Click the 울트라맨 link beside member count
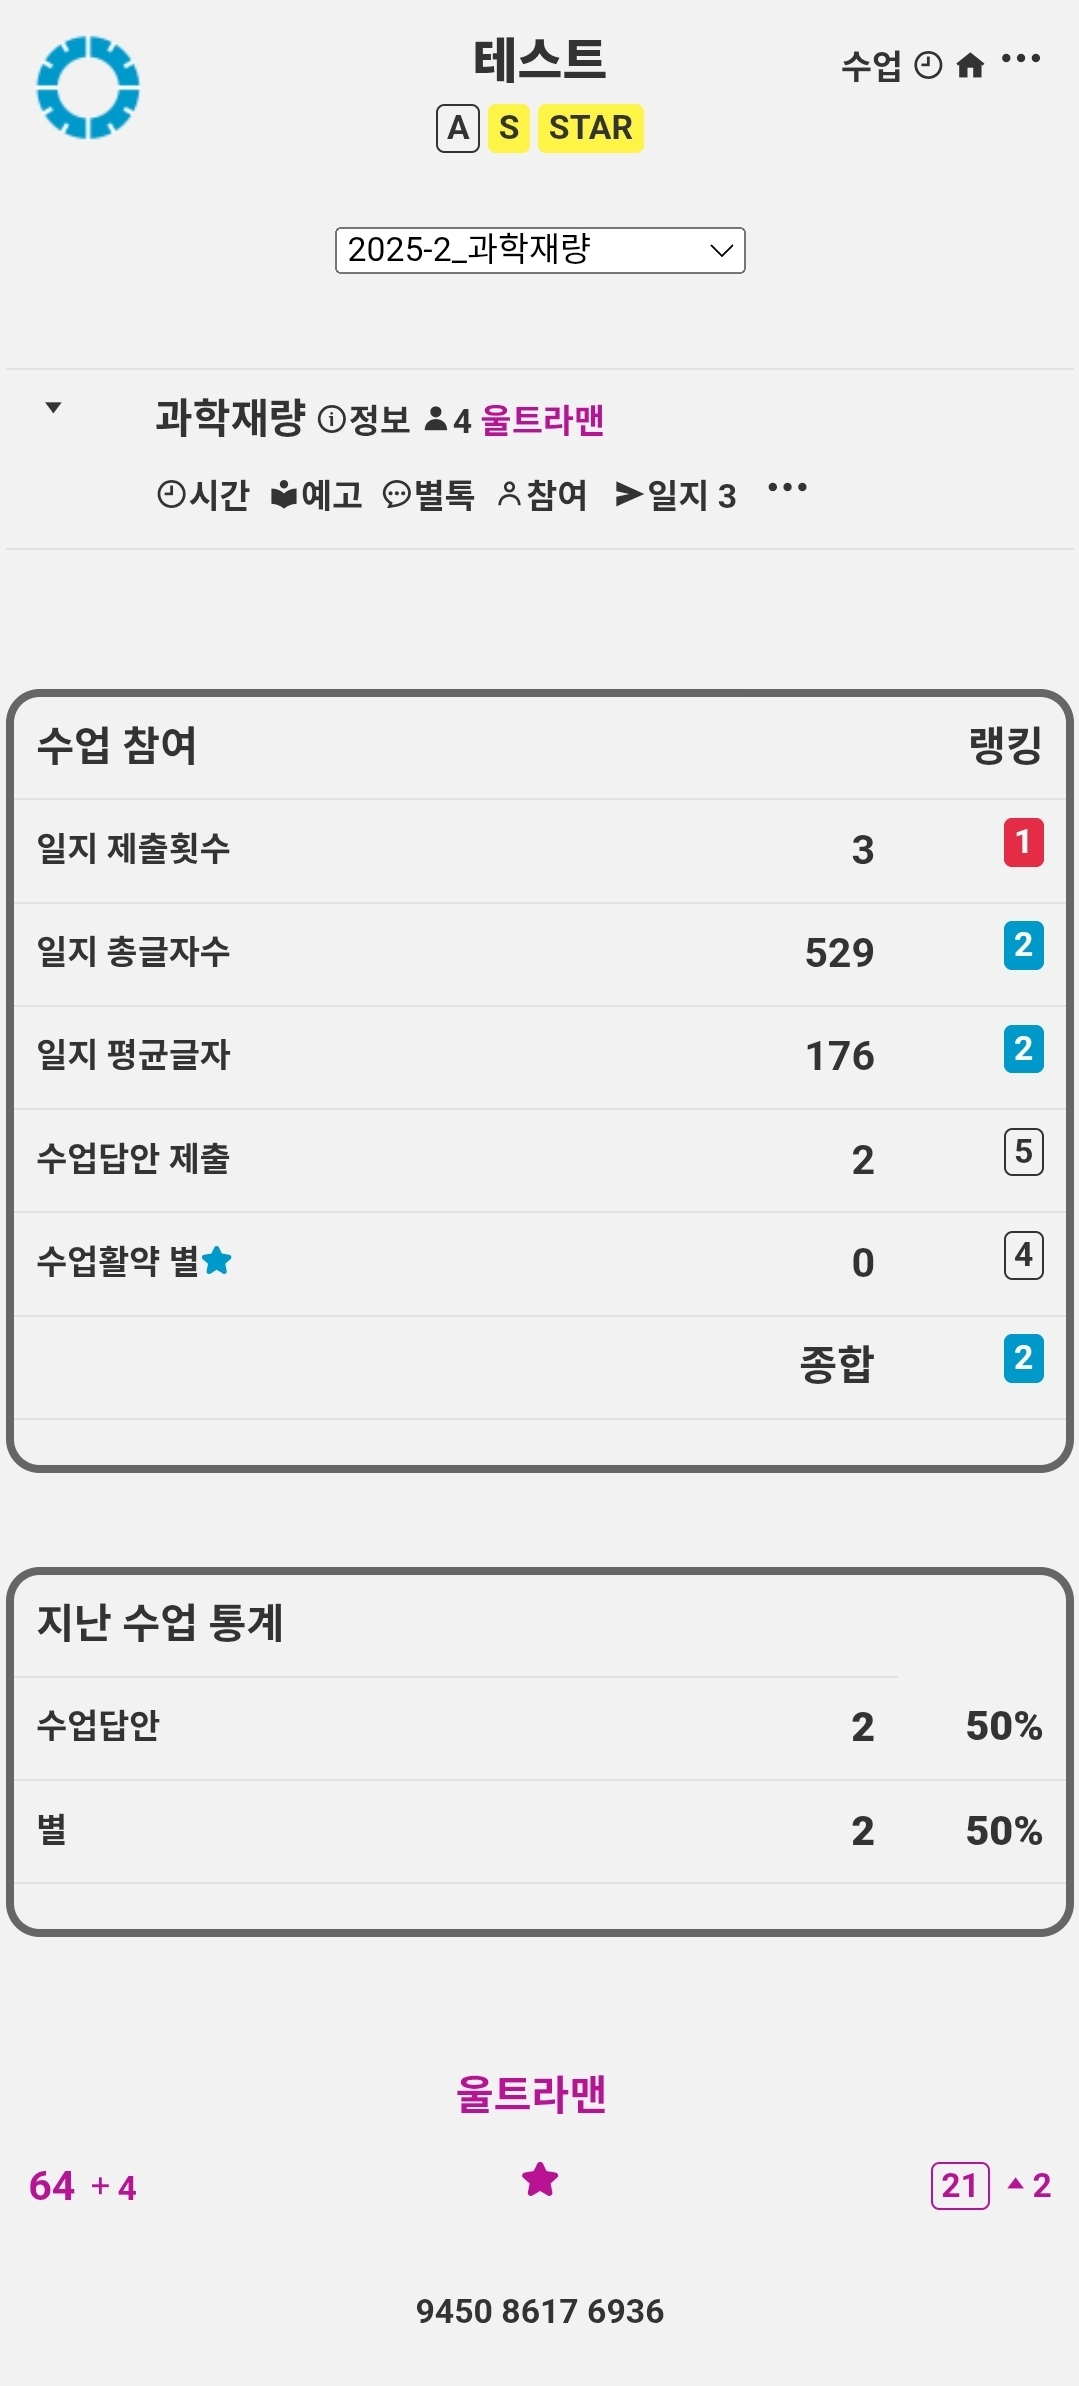Viewport: 1079px width, 2386px height. [x=542, y=420]
